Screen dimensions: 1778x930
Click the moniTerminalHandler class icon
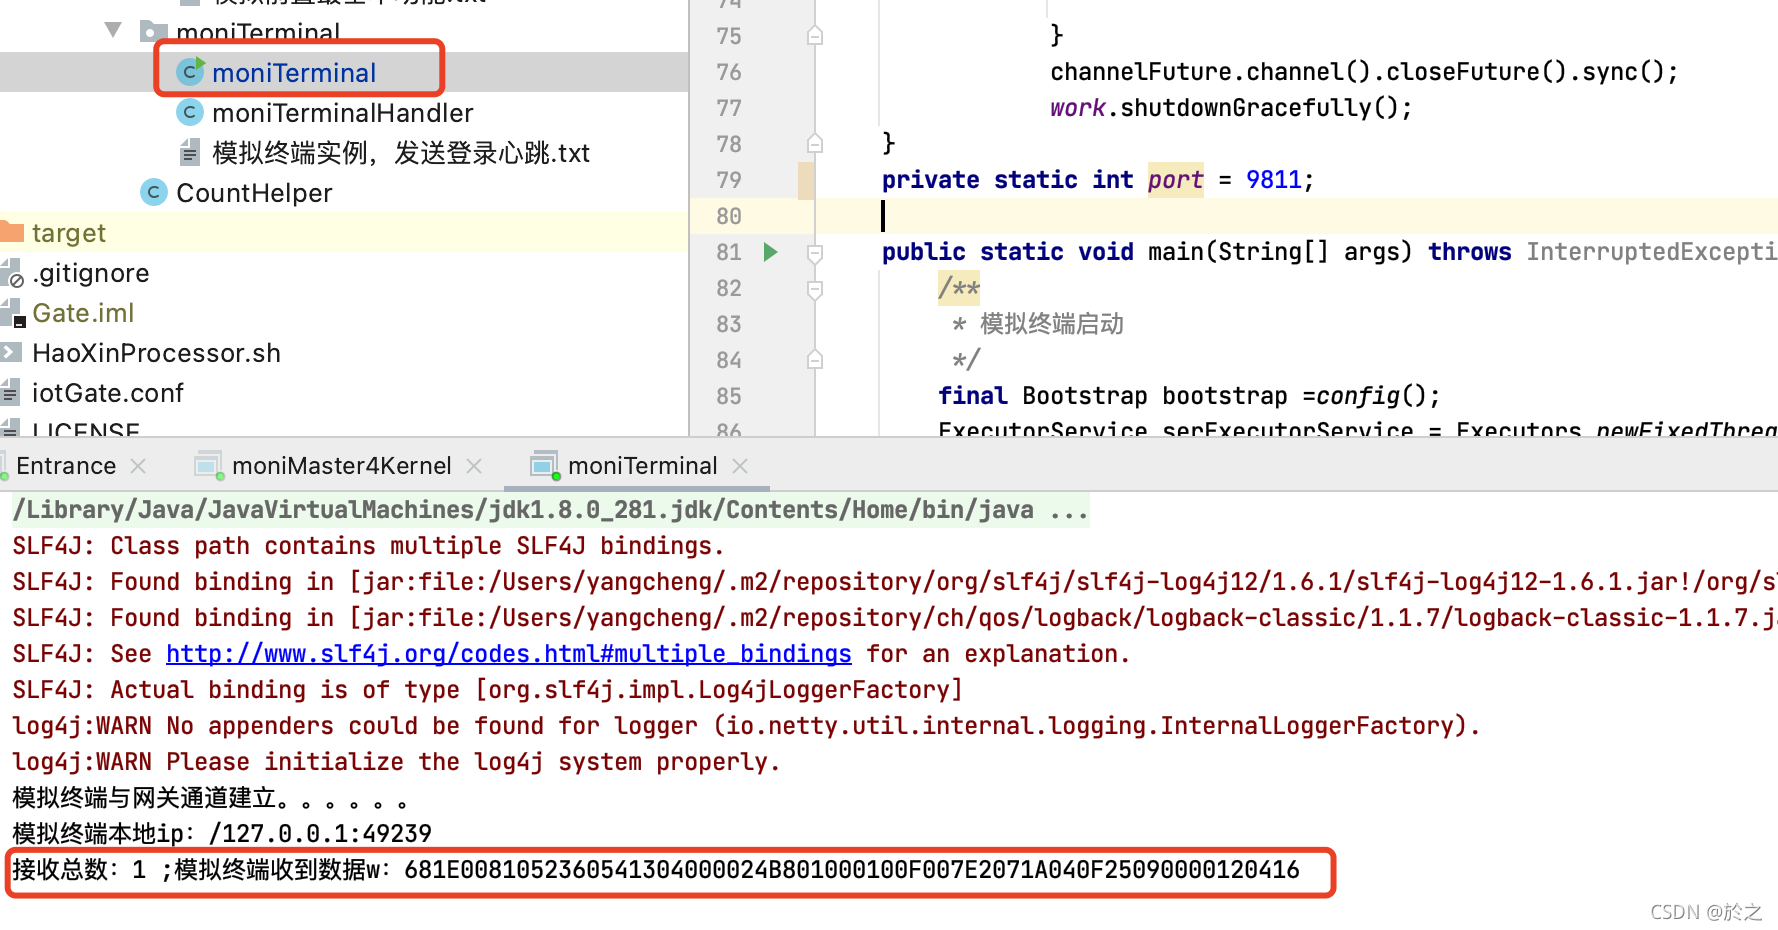190,112
